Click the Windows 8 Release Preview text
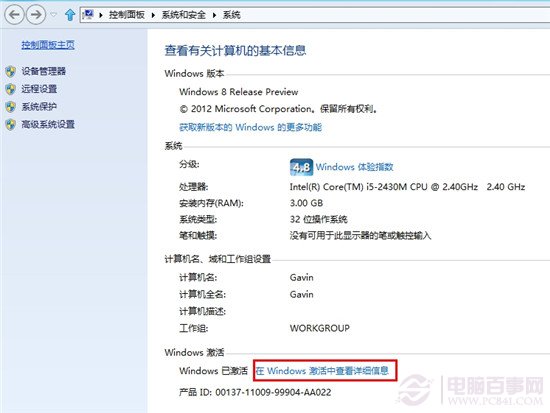Image resolution: width=550 pixels, height=413 pixels. 239,92
